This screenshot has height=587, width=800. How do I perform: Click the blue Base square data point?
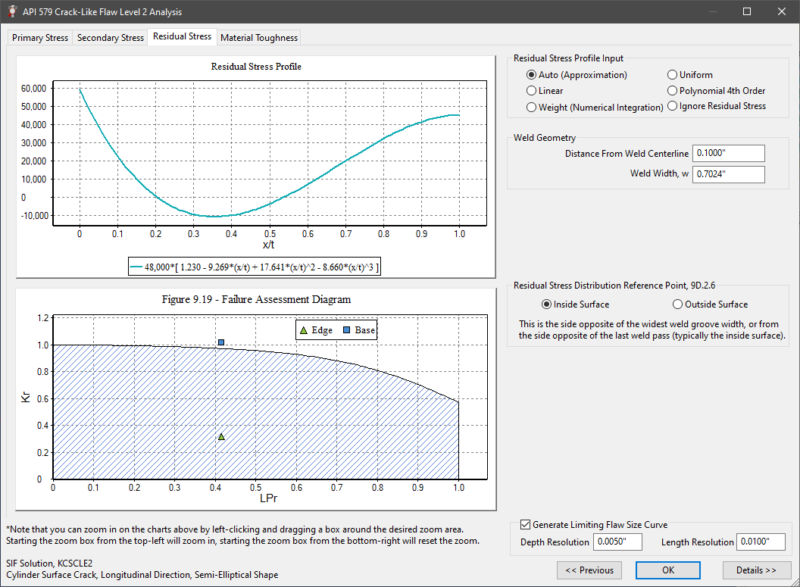(x=221, y=343)
